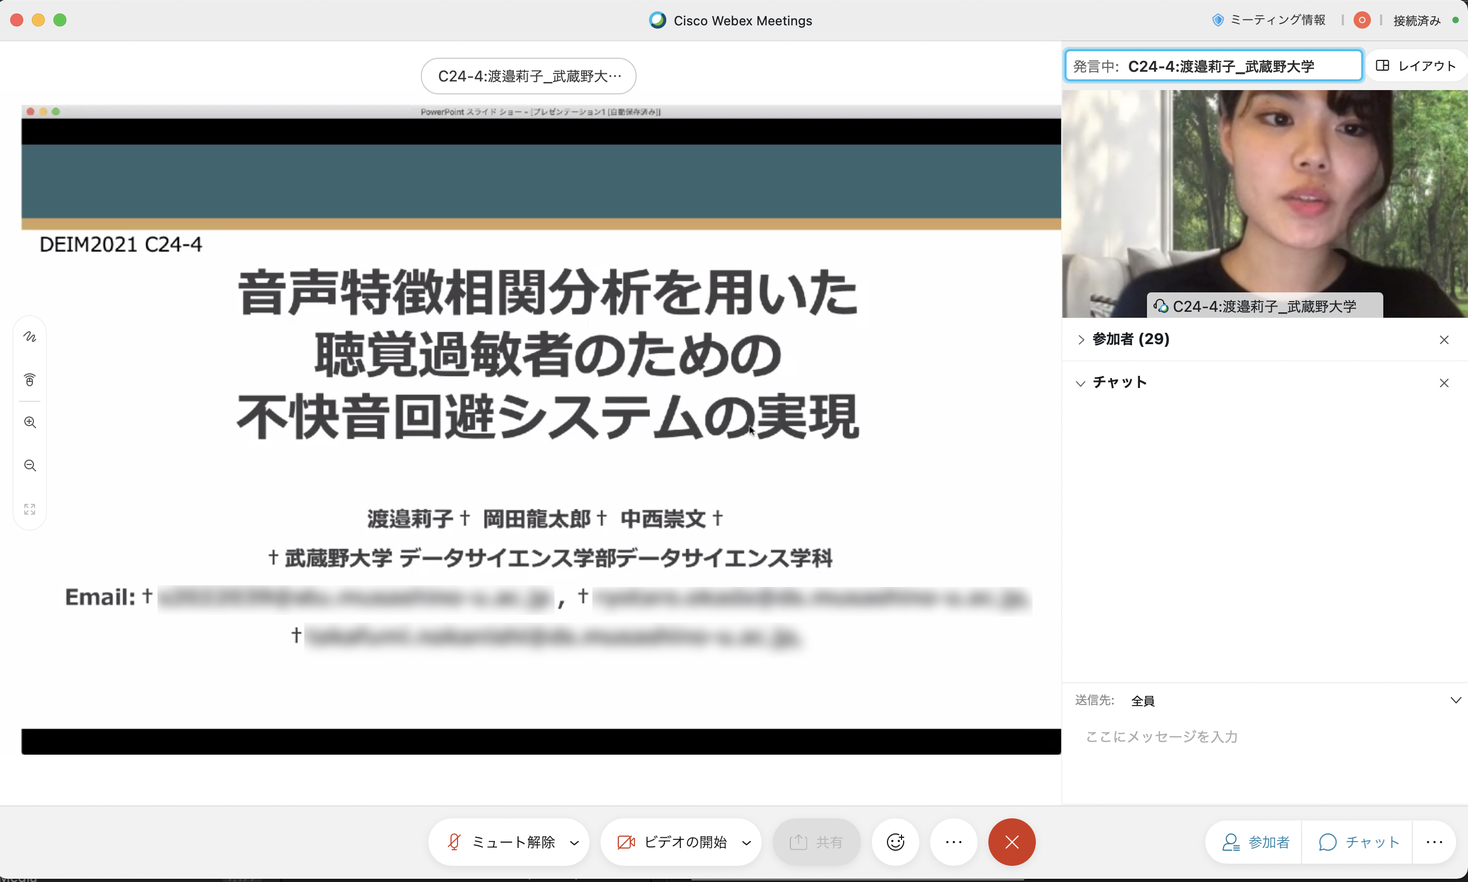Zoom in on the shared presentation
This screenshot has width=1468, height=882.
pyautogui.click(x=29, y=421)
